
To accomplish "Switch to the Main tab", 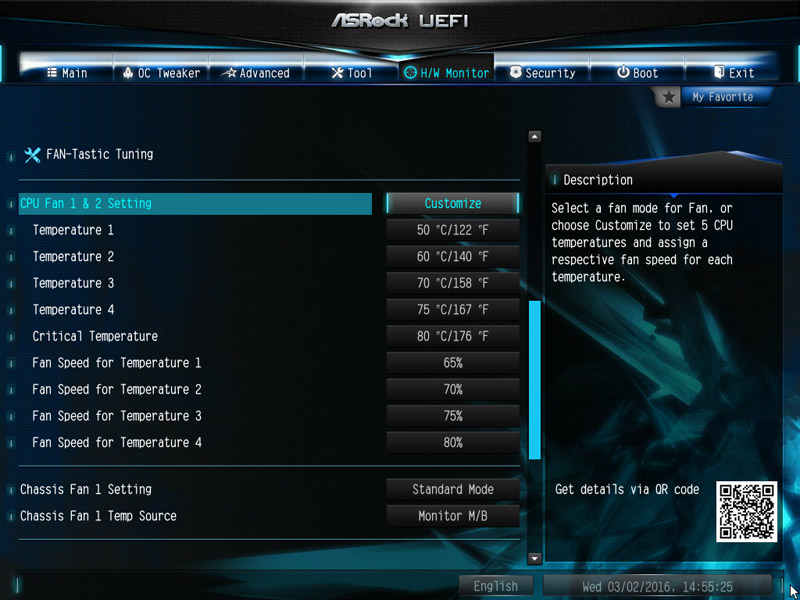I will click(67, 73).
